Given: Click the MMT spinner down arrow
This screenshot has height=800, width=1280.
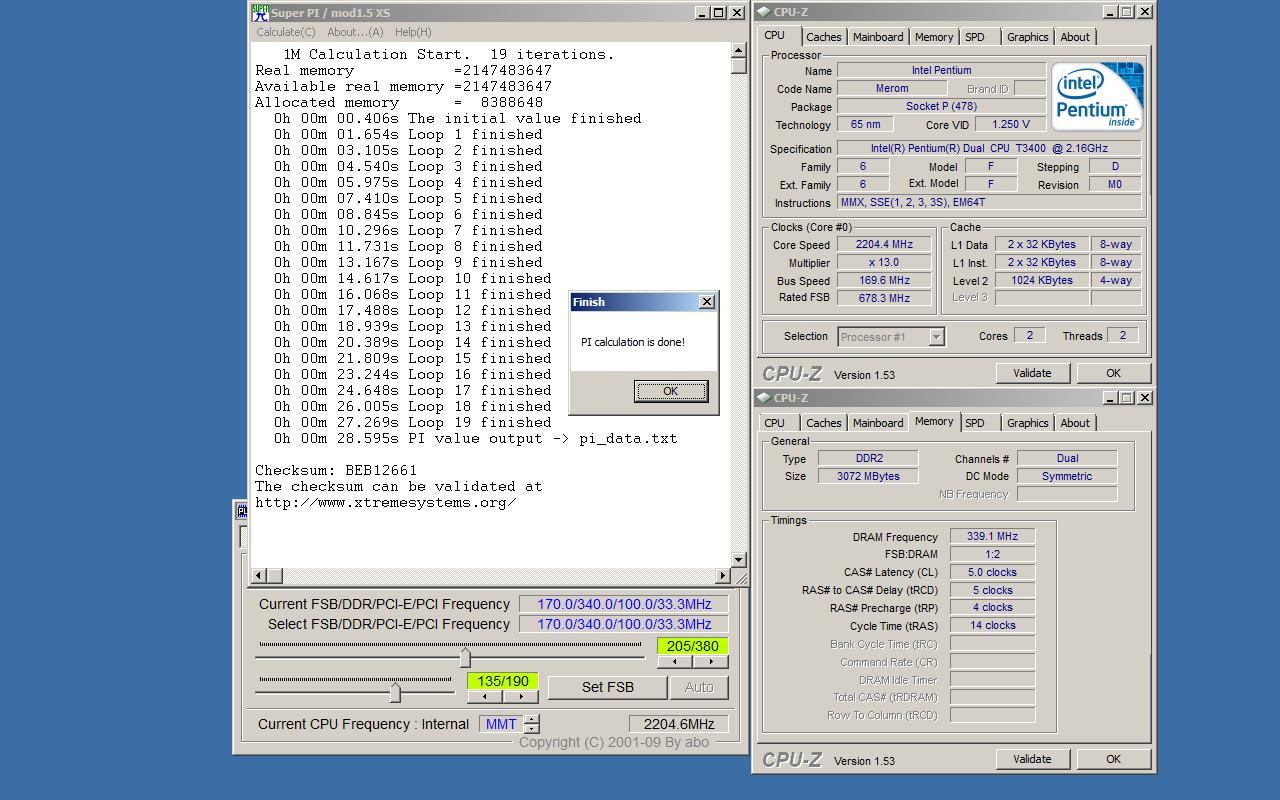Looking at the screenshot, I should click(x=531, y=729).
